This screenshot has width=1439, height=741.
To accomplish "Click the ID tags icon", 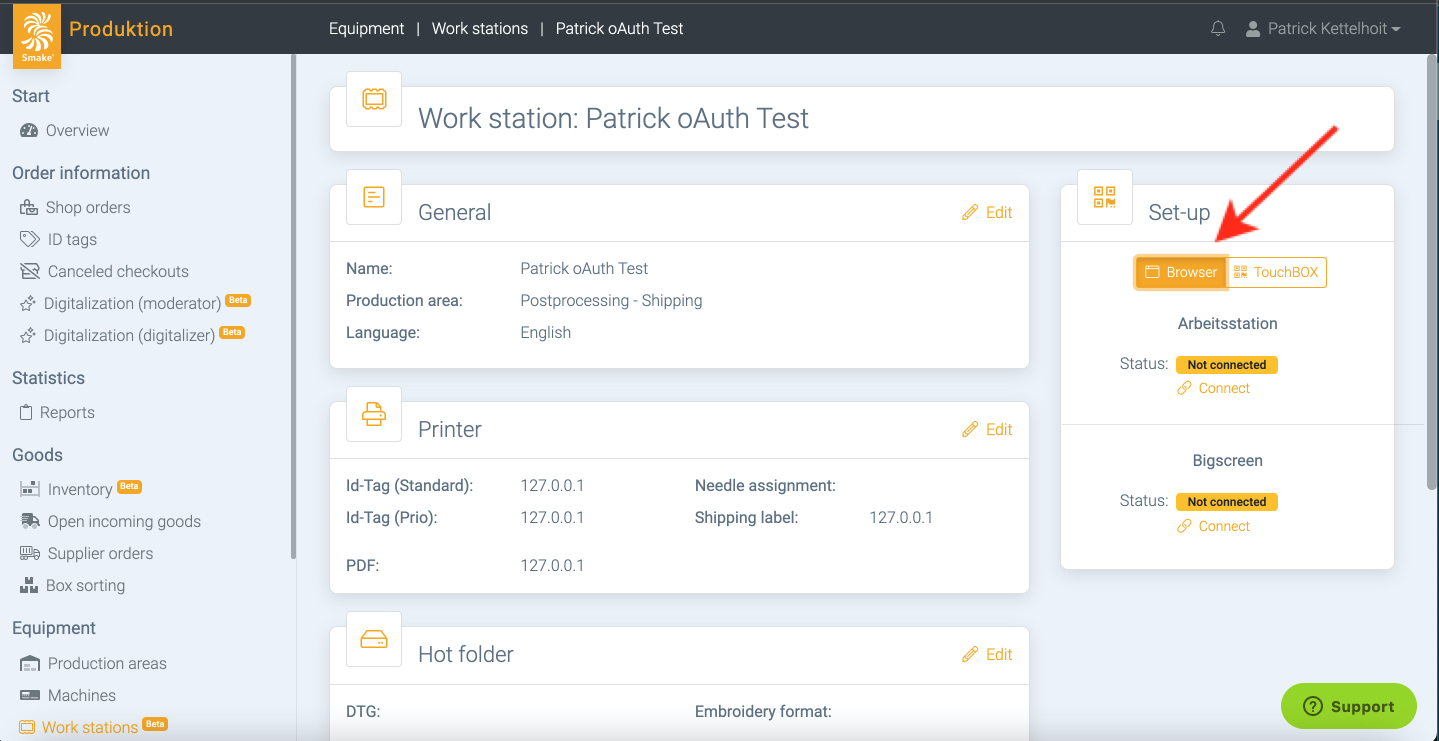I will 30,240.
